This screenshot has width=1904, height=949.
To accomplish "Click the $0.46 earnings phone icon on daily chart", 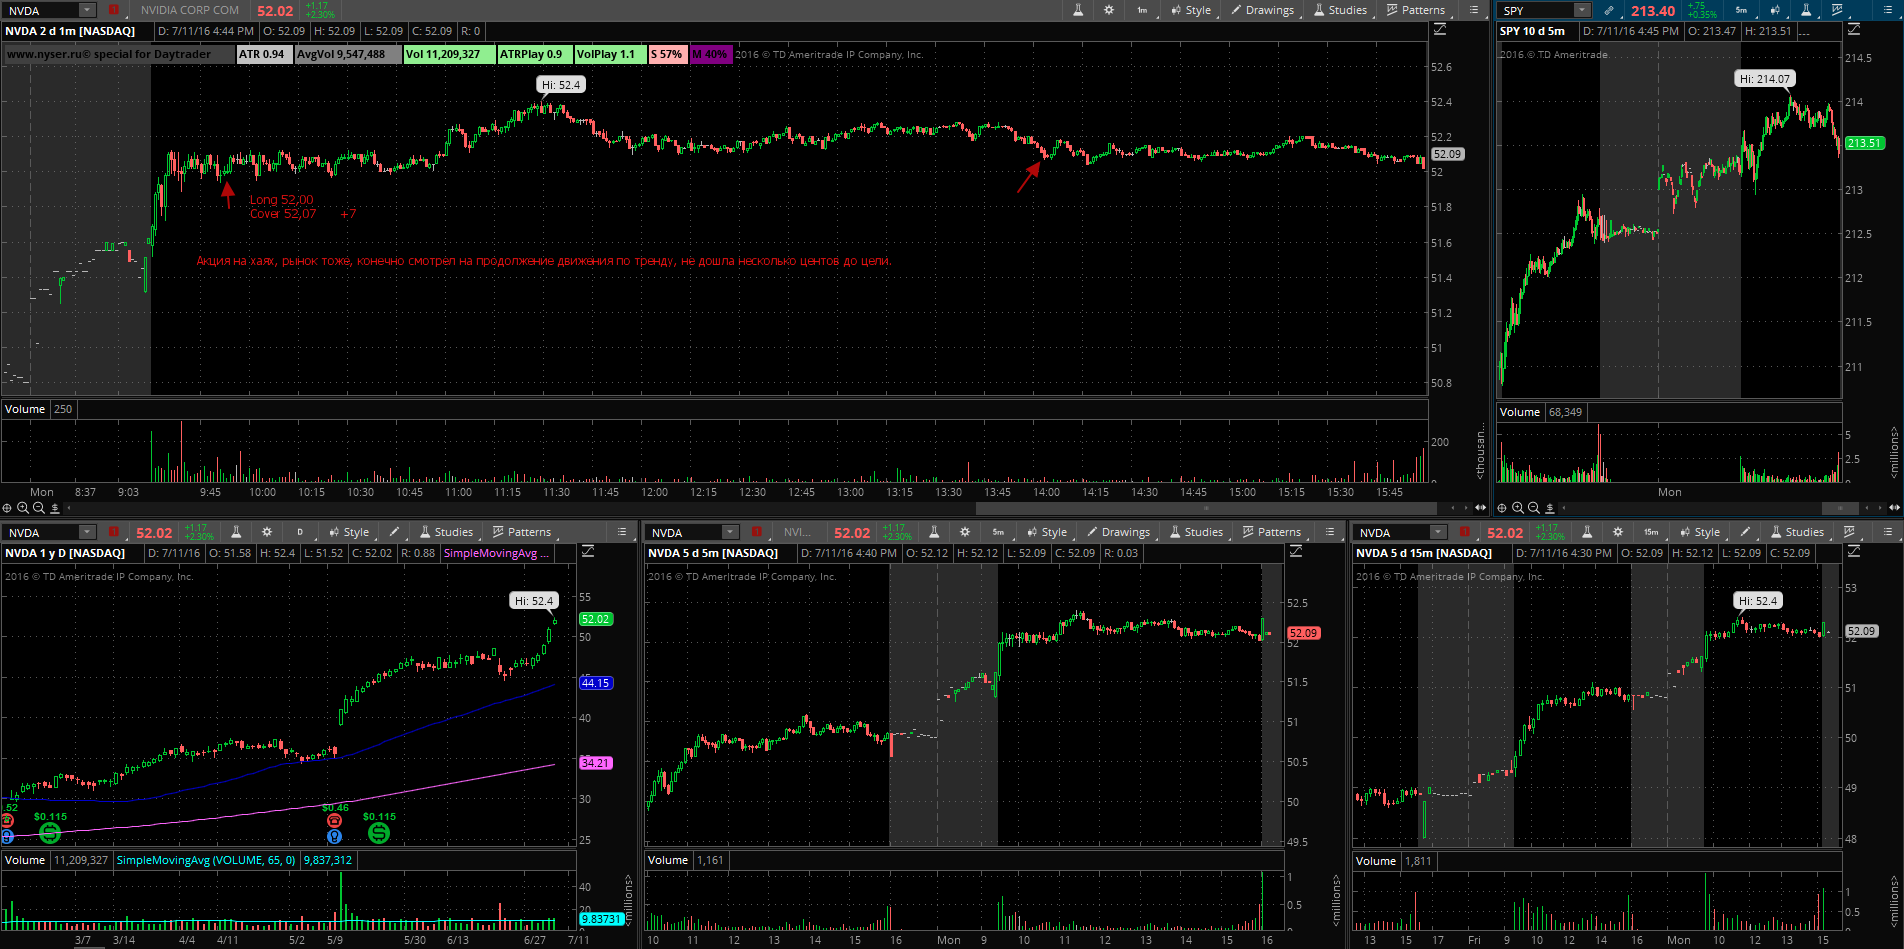I will click(x=334, y=821).
